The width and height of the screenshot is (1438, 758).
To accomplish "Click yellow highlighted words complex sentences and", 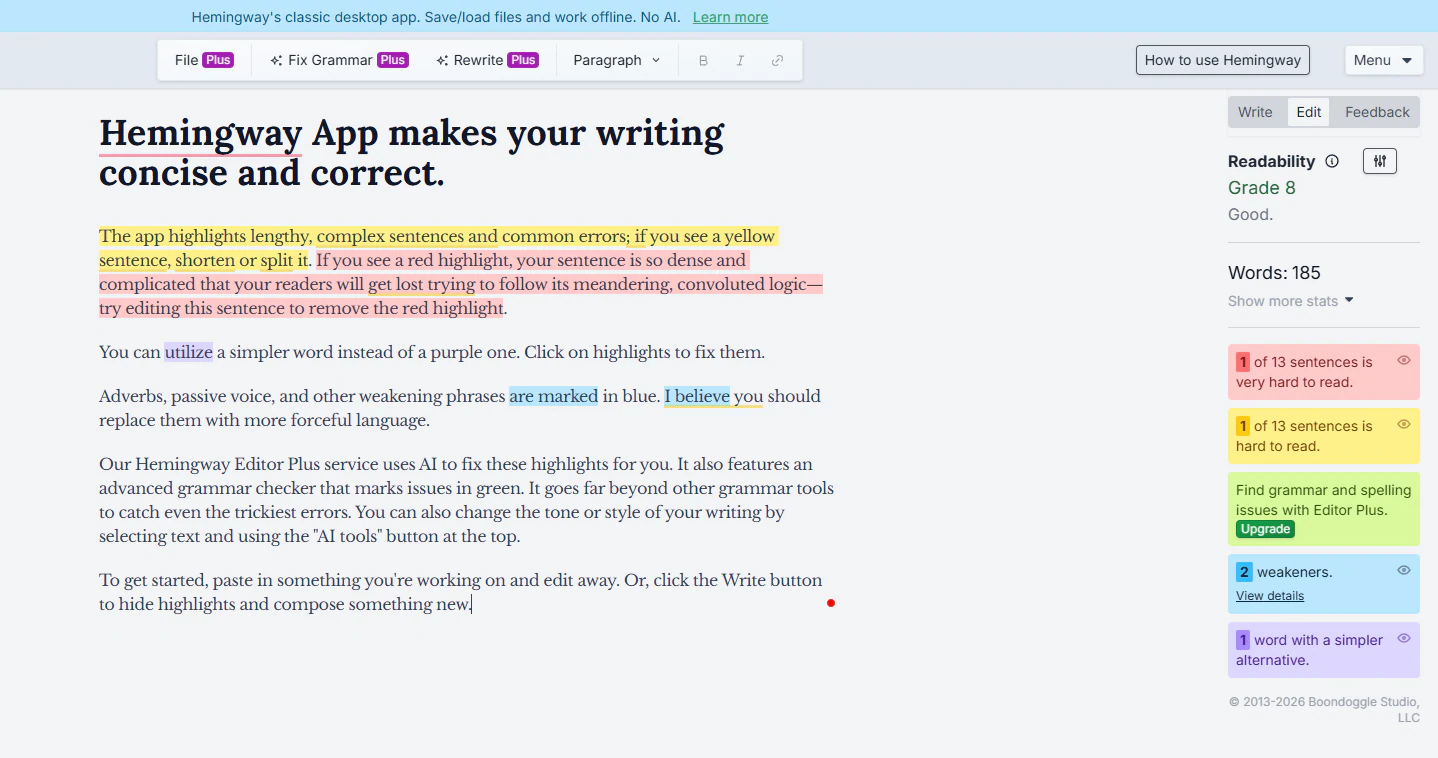I will 407,236.
